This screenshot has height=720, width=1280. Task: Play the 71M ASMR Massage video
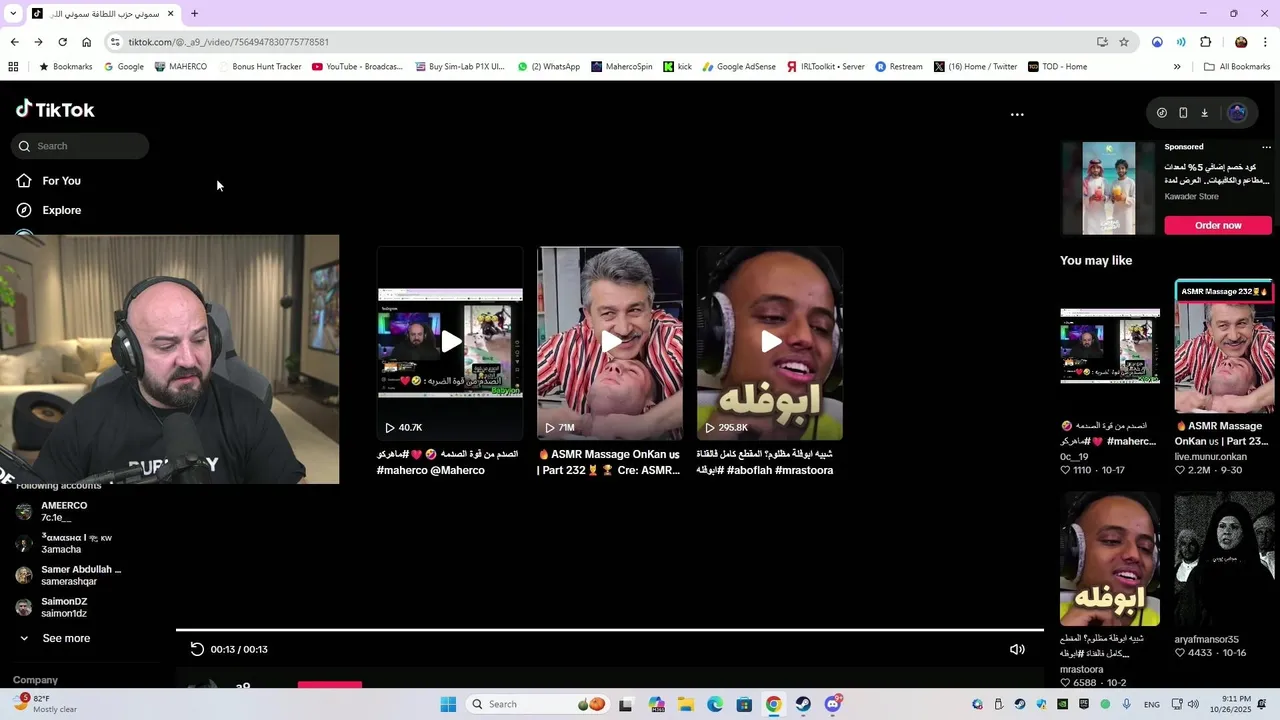610,343
